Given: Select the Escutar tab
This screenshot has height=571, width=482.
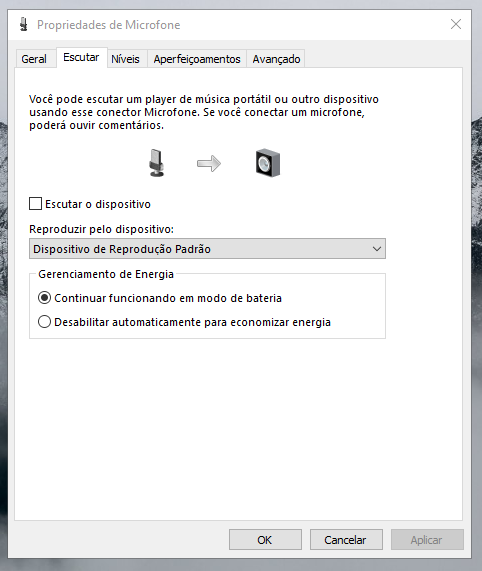Looking at the screenshot, I should point(82,57).
